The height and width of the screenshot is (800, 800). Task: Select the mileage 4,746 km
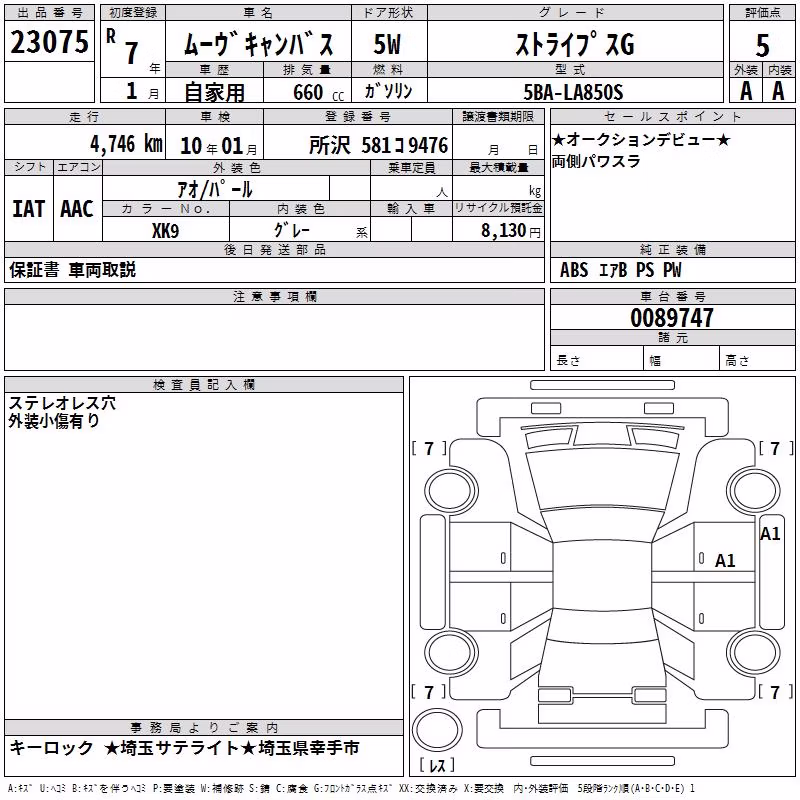[127, 144]
